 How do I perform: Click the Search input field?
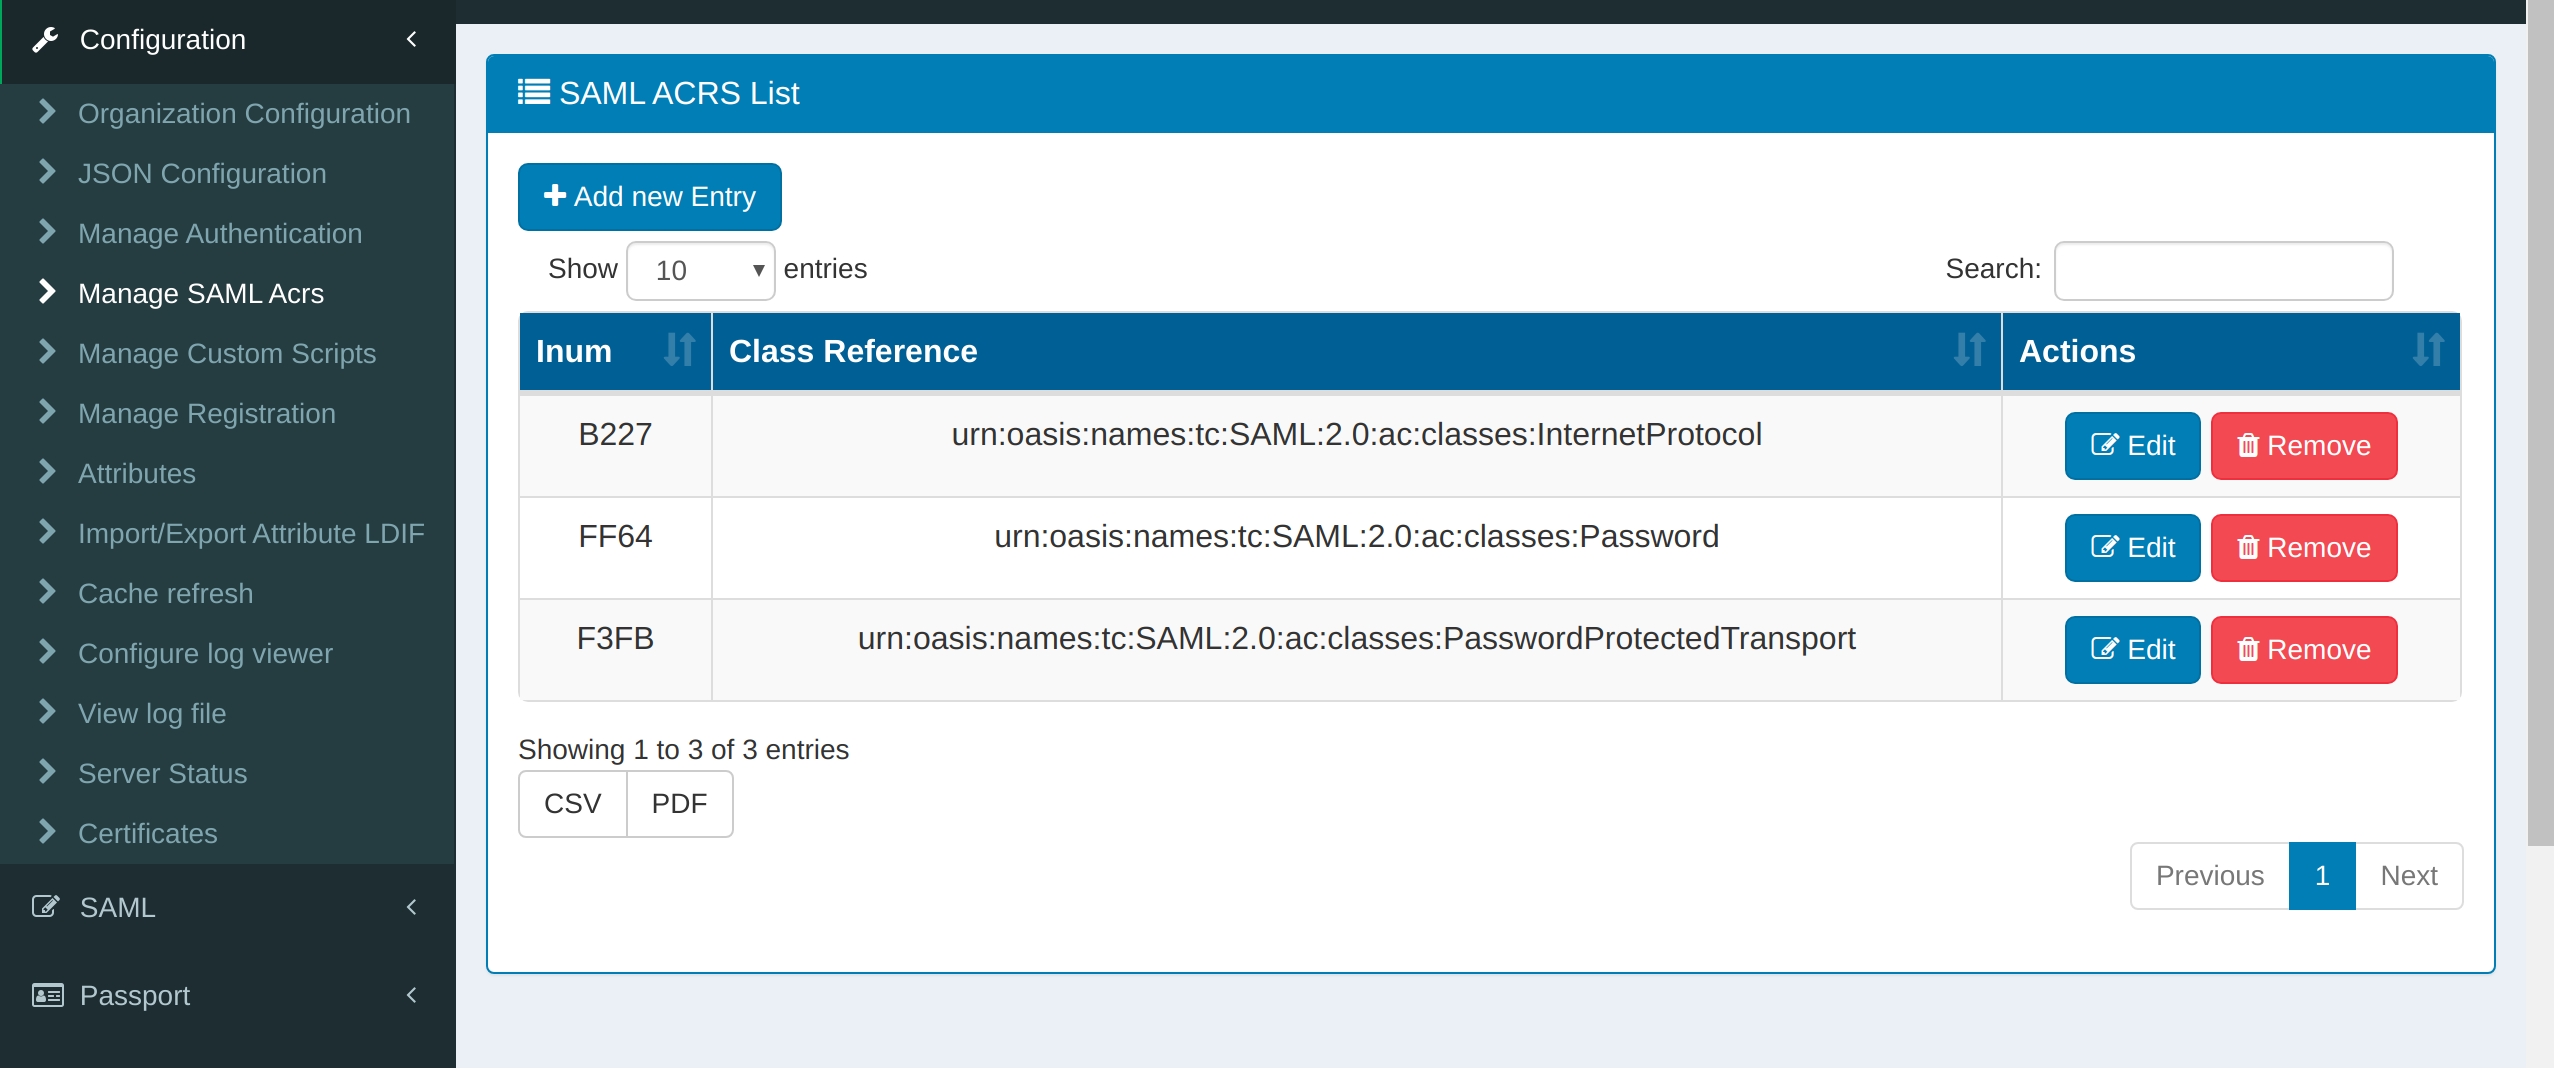point(2222,270)
